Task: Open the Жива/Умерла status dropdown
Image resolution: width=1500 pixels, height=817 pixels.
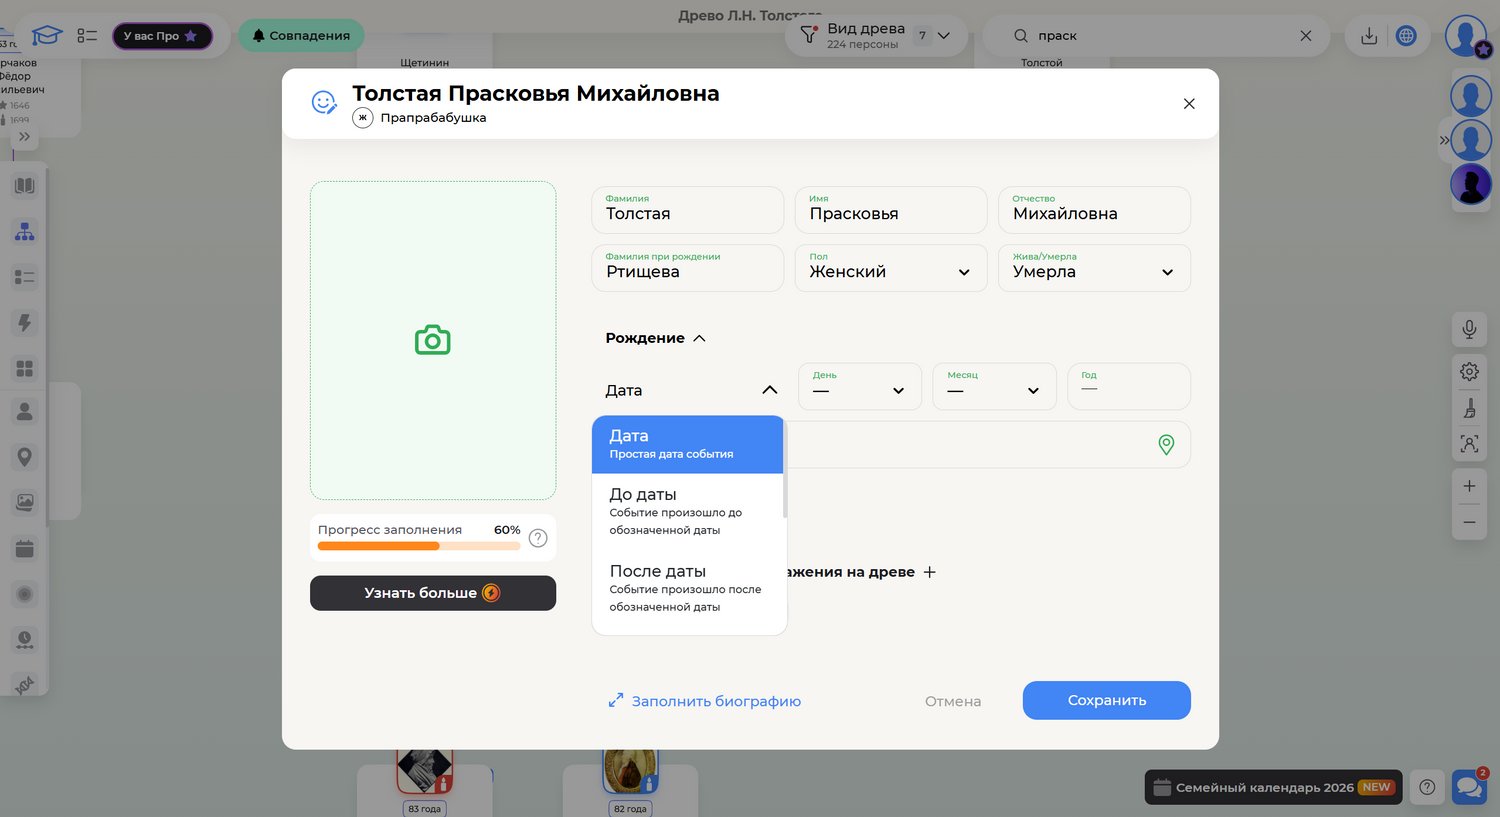Action: (1093, 269)
